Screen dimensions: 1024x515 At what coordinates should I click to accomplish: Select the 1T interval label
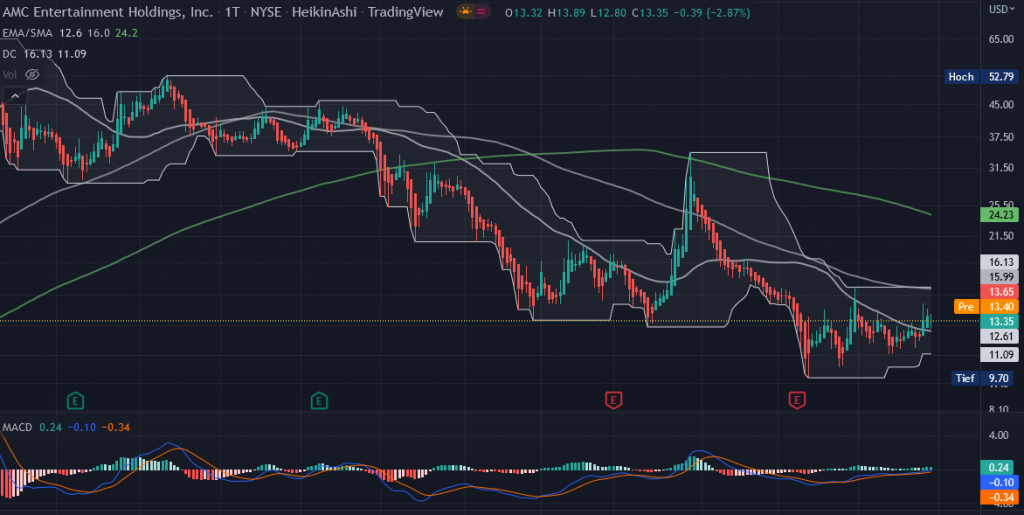pyautogui.click(x=231, y=12)
